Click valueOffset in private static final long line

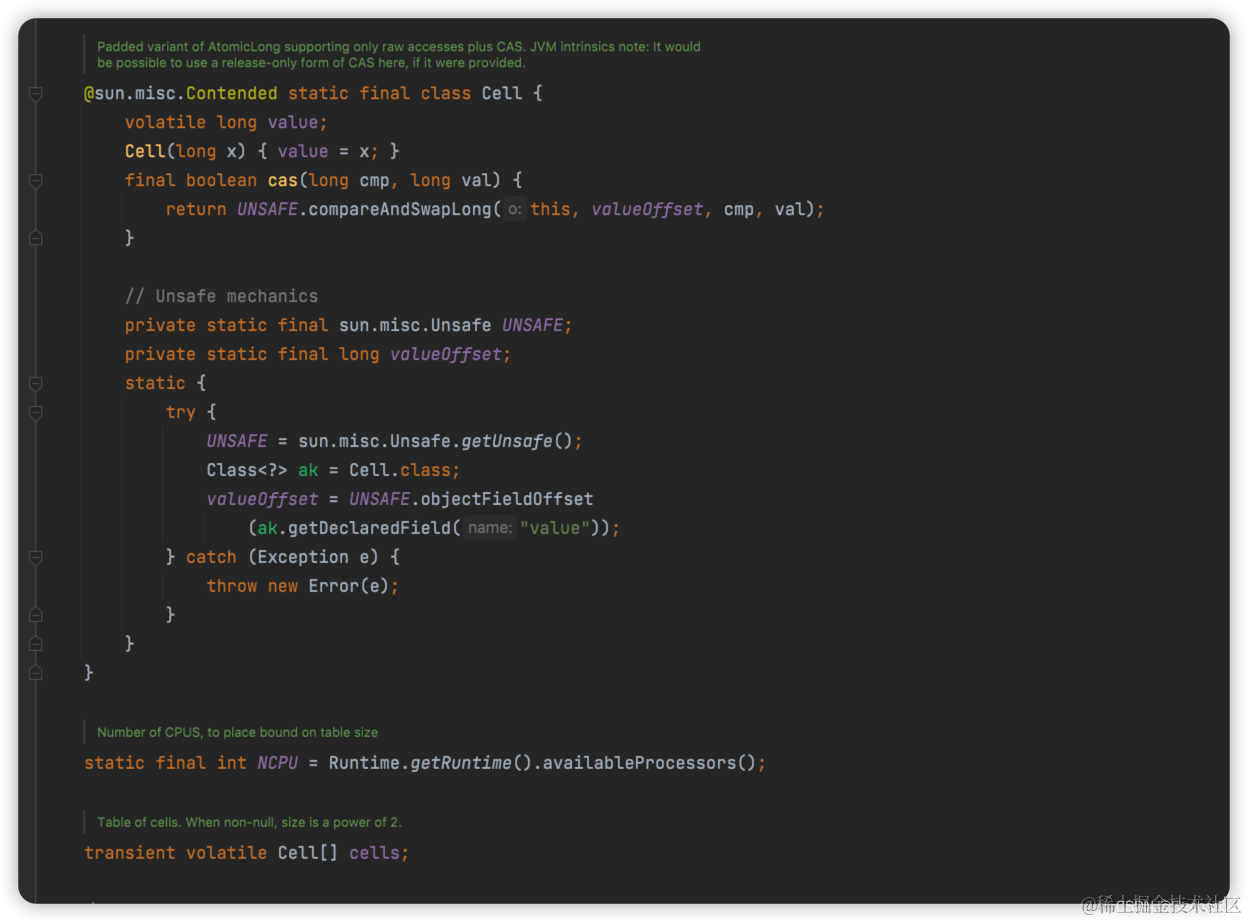pyautogui.click(x=445, y=354)
